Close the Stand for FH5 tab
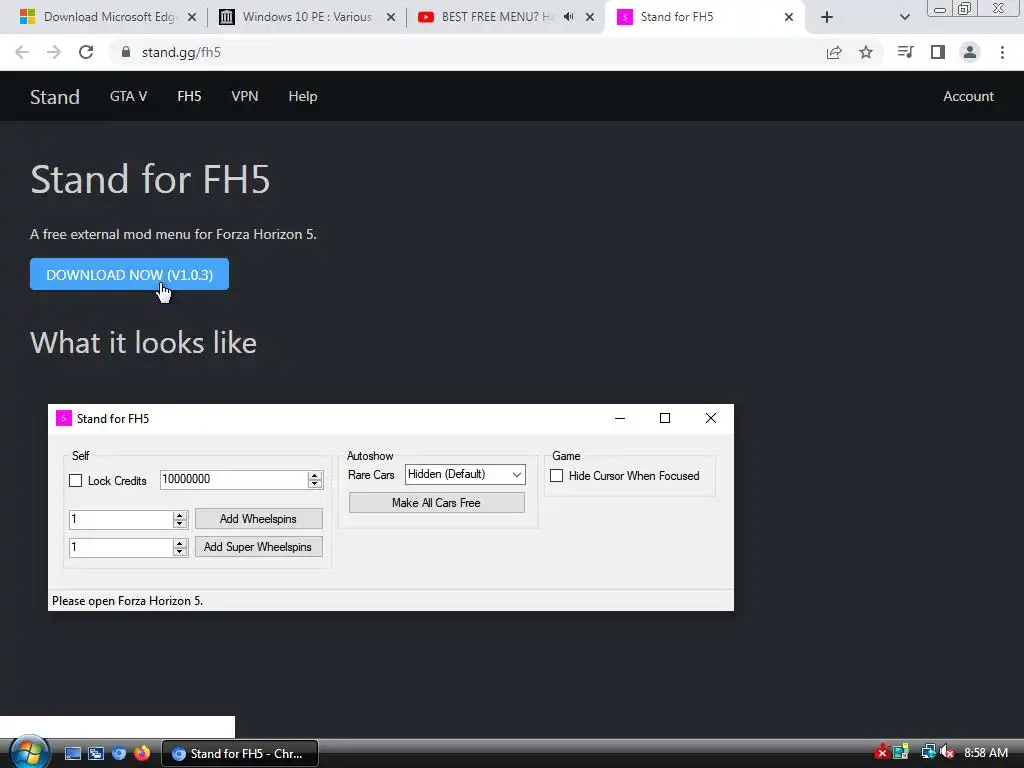Image resolution: width=1024 pixels, height=768 pixels. pyautogui.click(x=789, y=17)
